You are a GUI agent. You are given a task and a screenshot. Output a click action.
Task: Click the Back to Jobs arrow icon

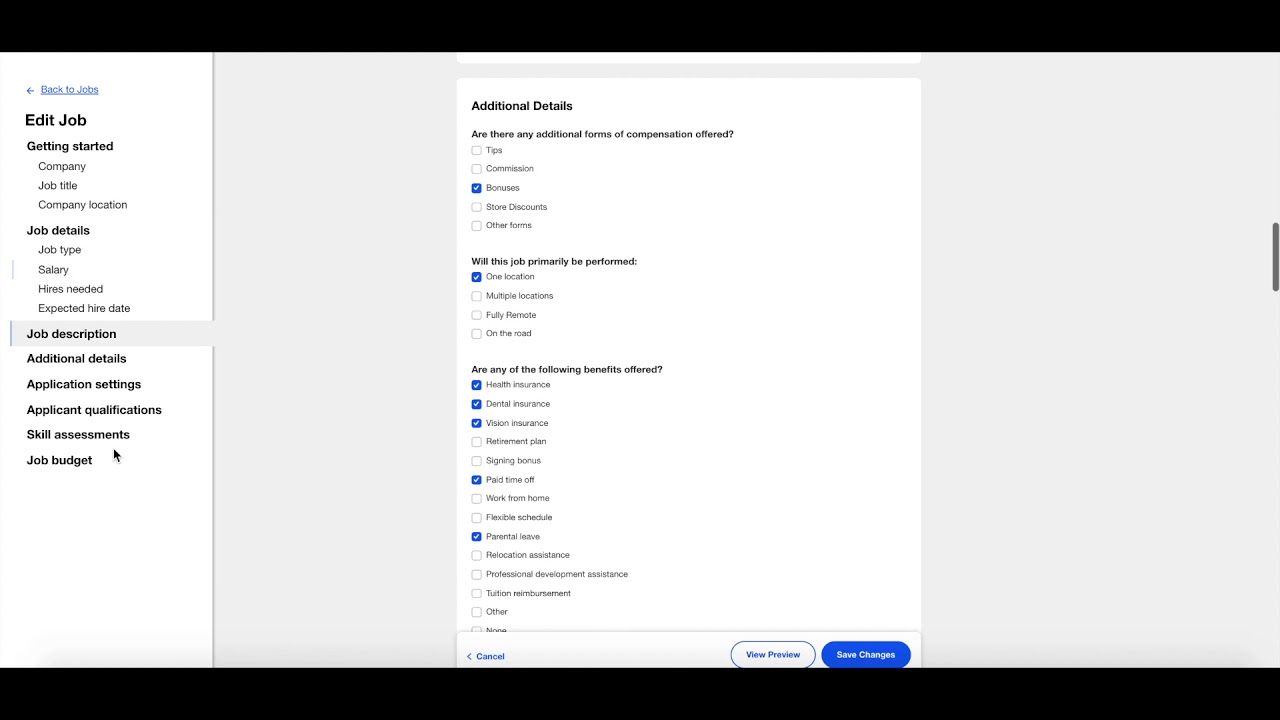click(30, 90)
